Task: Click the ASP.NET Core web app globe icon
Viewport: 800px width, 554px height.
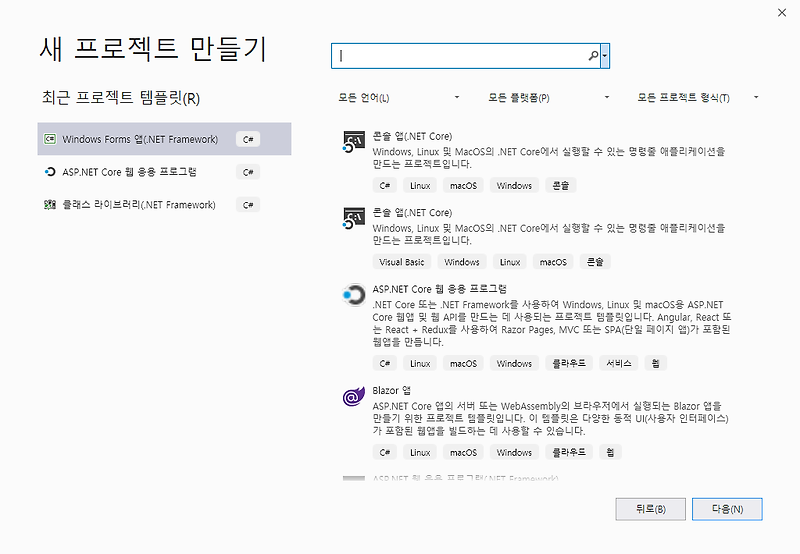Action: 354,295
